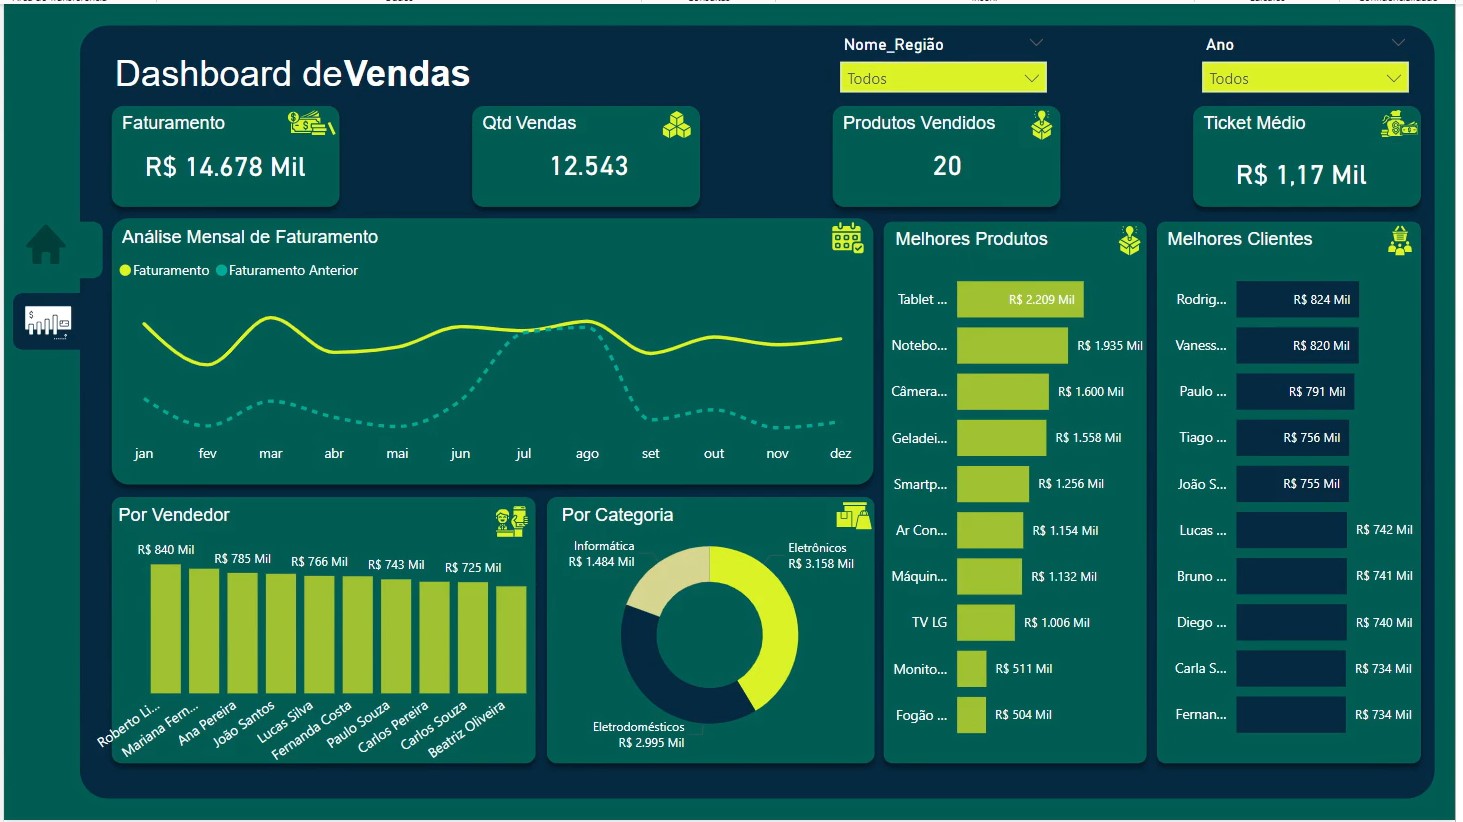The height and width of the screenshot is (822, 1463).
Task: Click the R$ 2.995 Mil Eletrodomésticos label
Action: (651, 743)
